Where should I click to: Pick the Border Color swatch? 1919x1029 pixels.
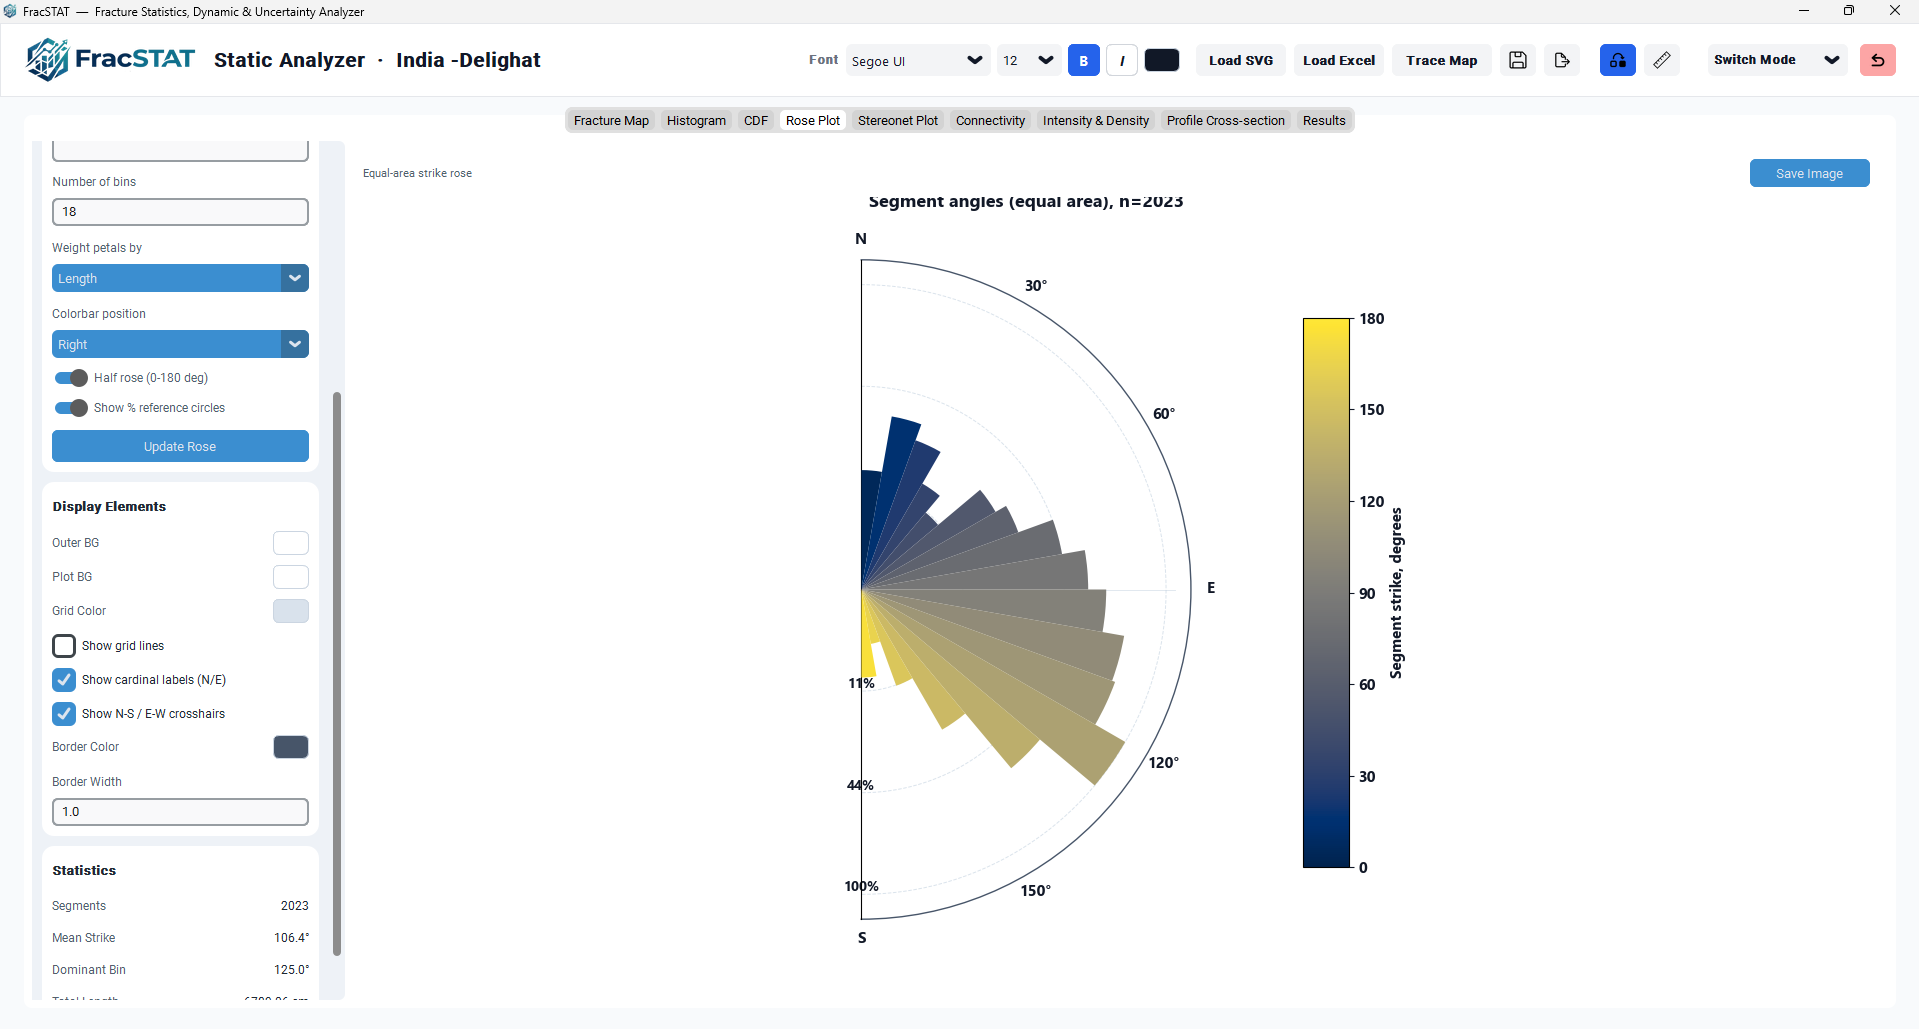pyautogui.click(x=291, y=747)
